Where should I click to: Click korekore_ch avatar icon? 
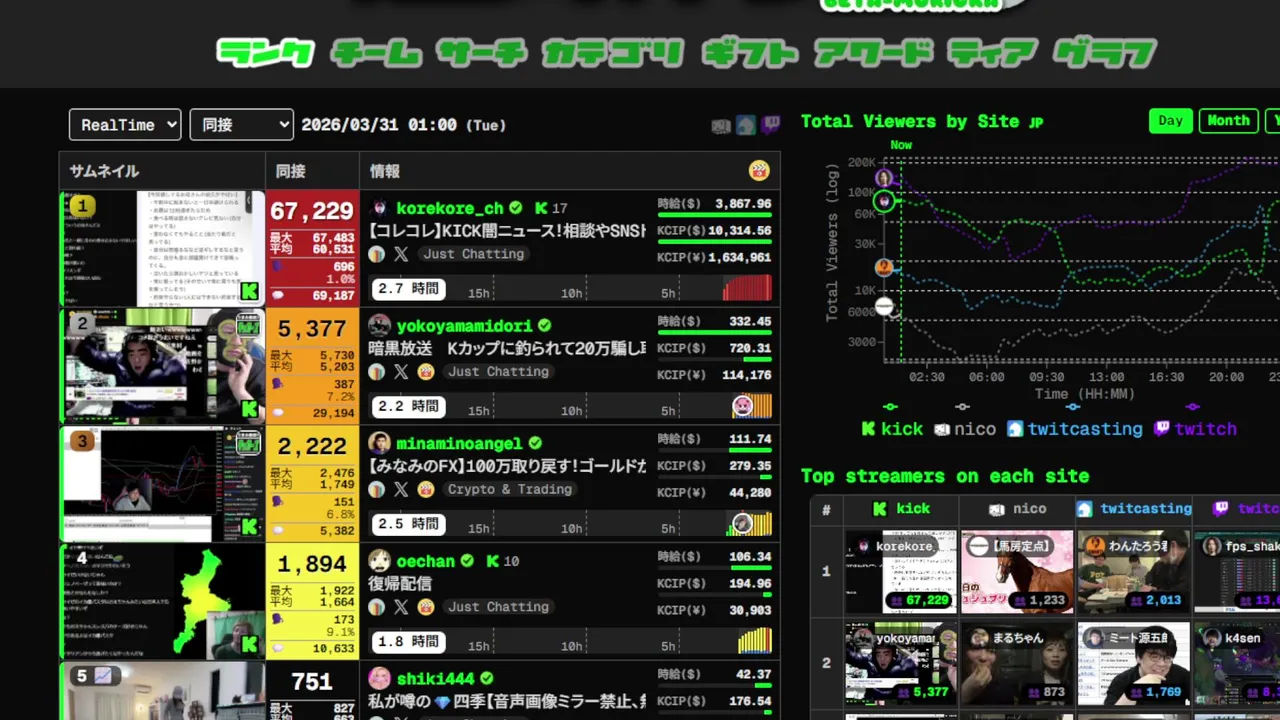pyautogui.click(x=379, y=208)
